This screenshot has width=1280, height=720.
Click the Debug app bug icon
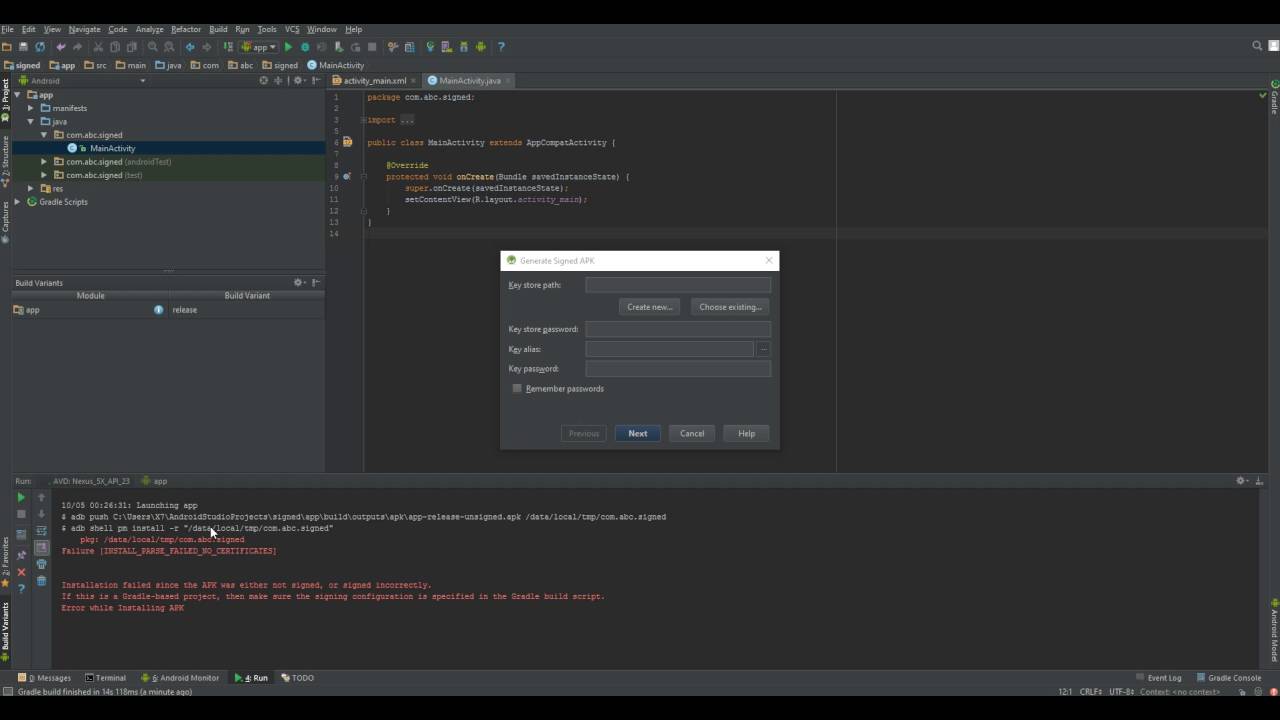point(305,46)
